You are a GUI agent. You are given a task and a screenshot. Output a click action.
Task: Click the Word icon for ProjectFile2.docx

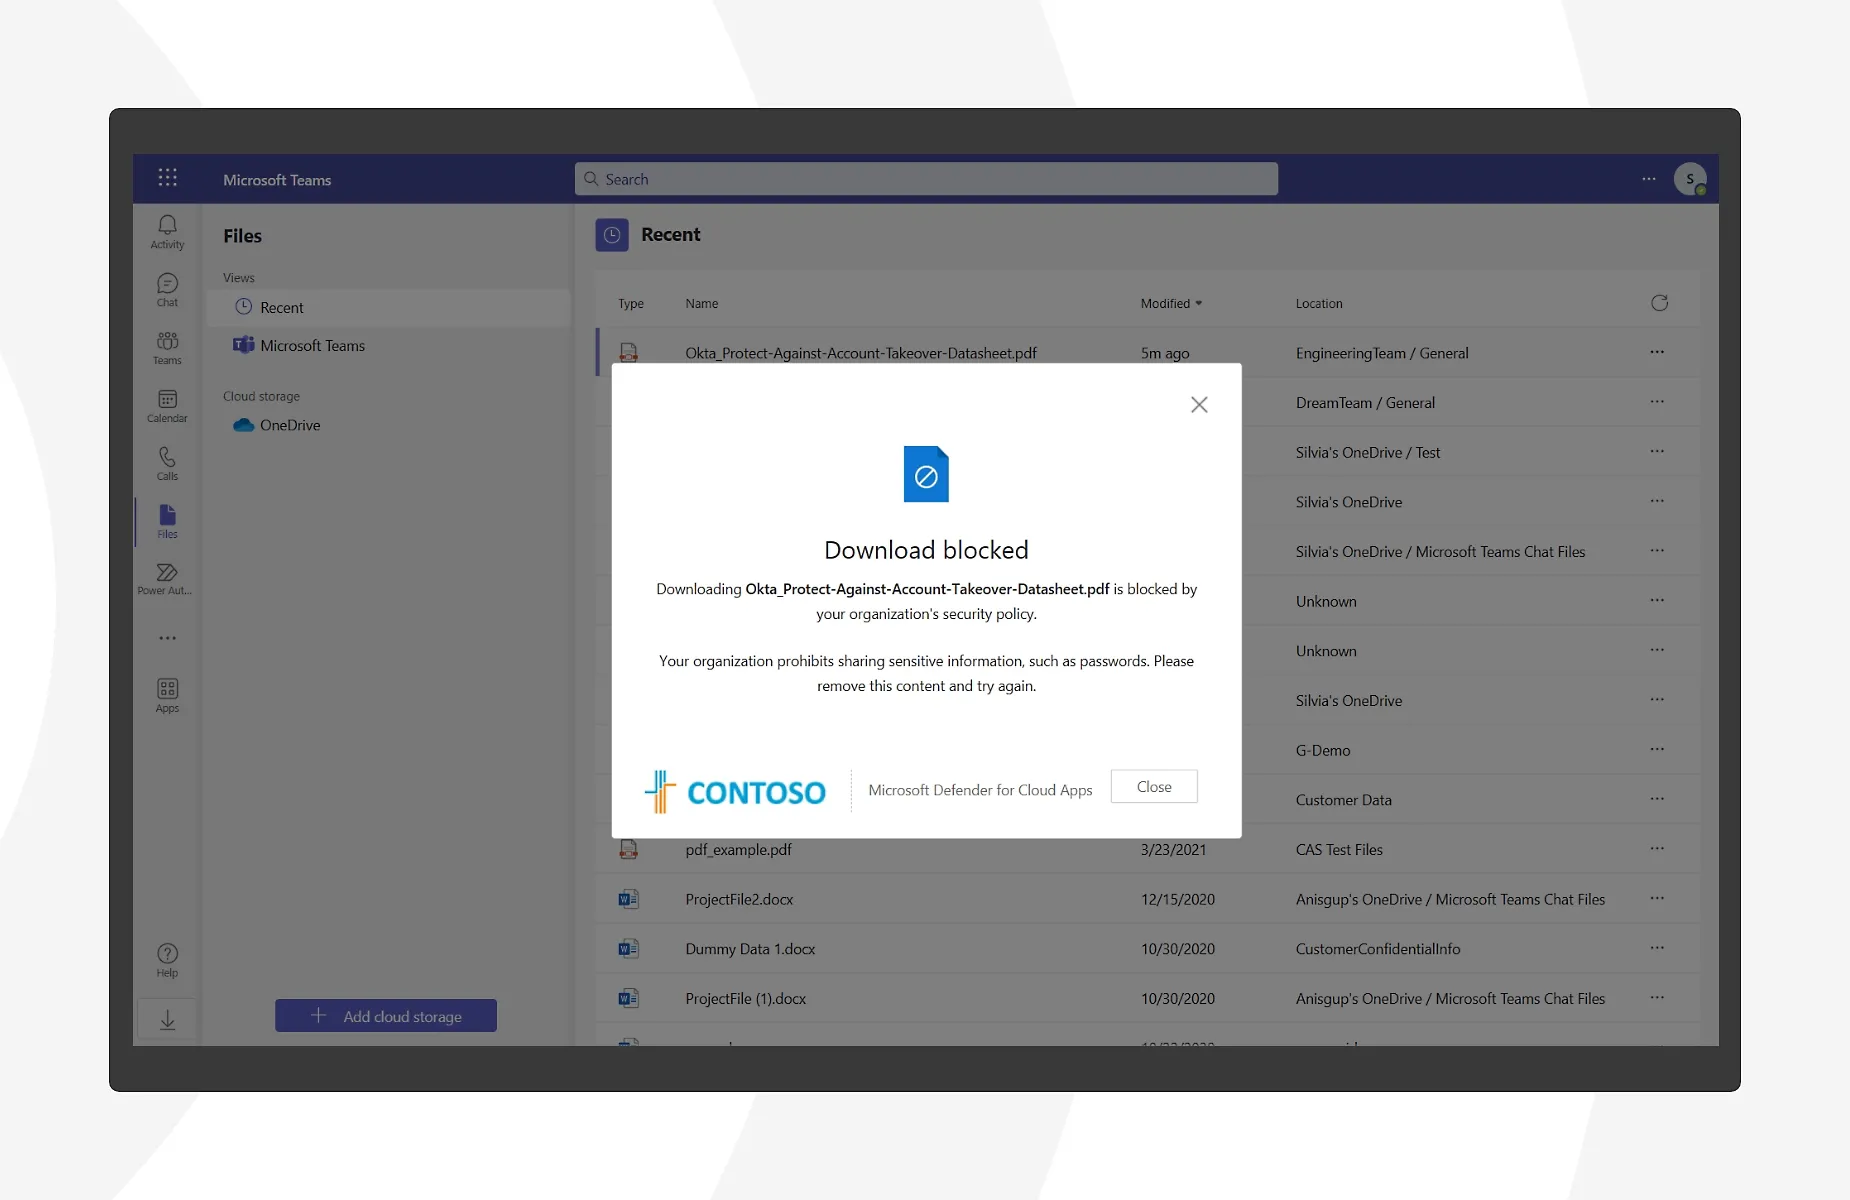pos(628,899)
